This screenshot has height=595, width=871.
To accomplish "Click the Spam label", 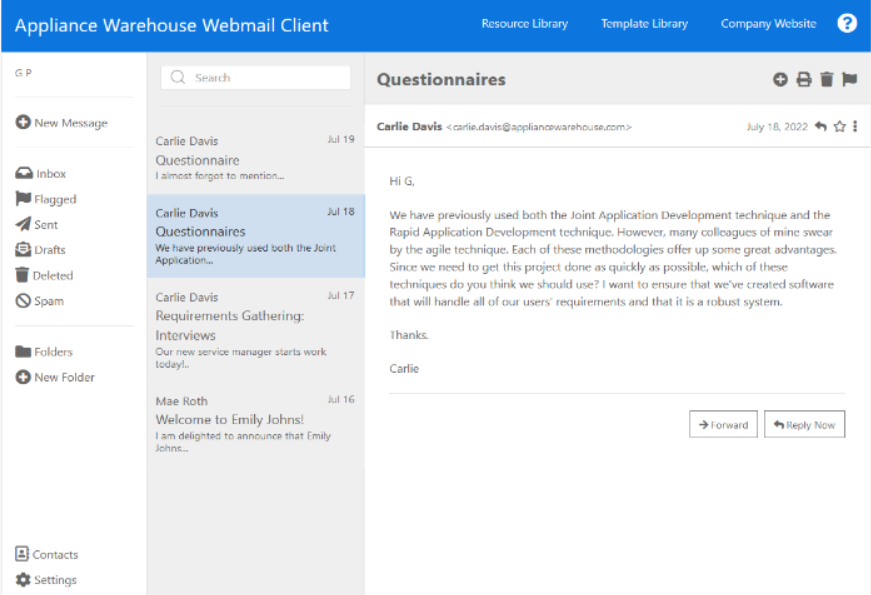I will coord(49,301).
